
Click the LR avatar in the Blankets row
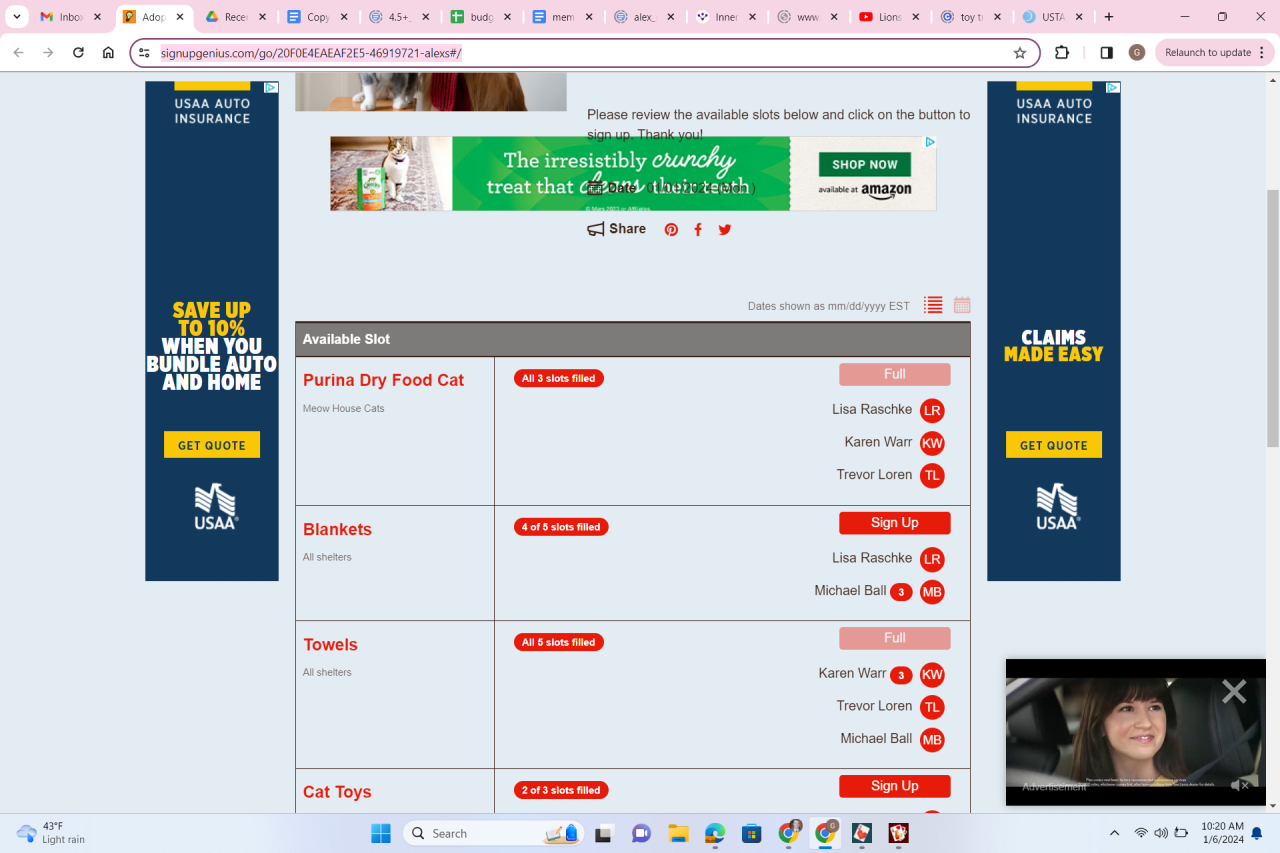coord(932,560)
